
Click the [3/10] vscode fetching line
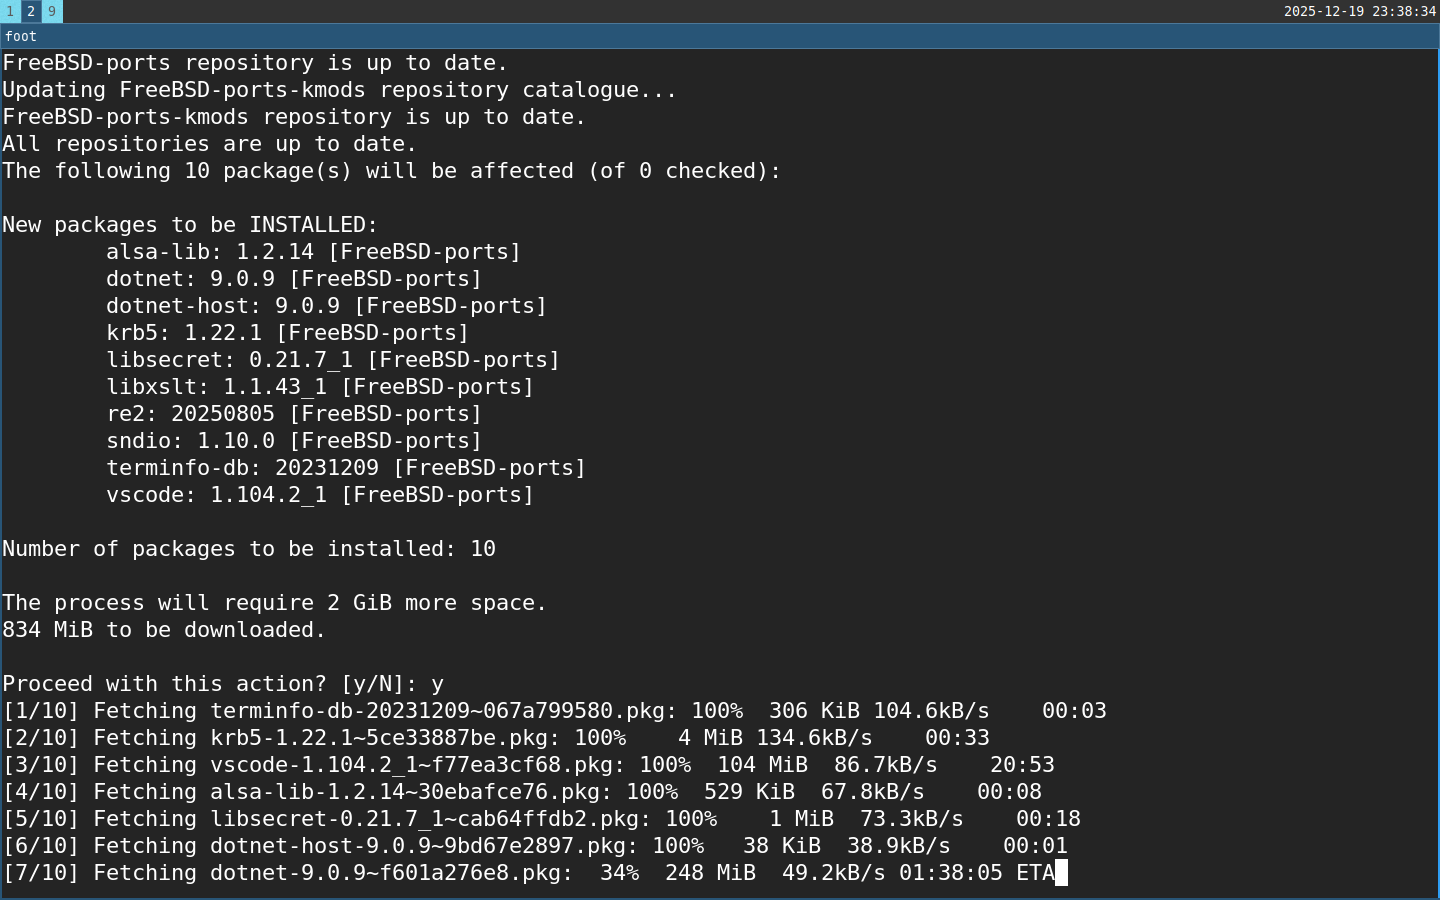528,765
